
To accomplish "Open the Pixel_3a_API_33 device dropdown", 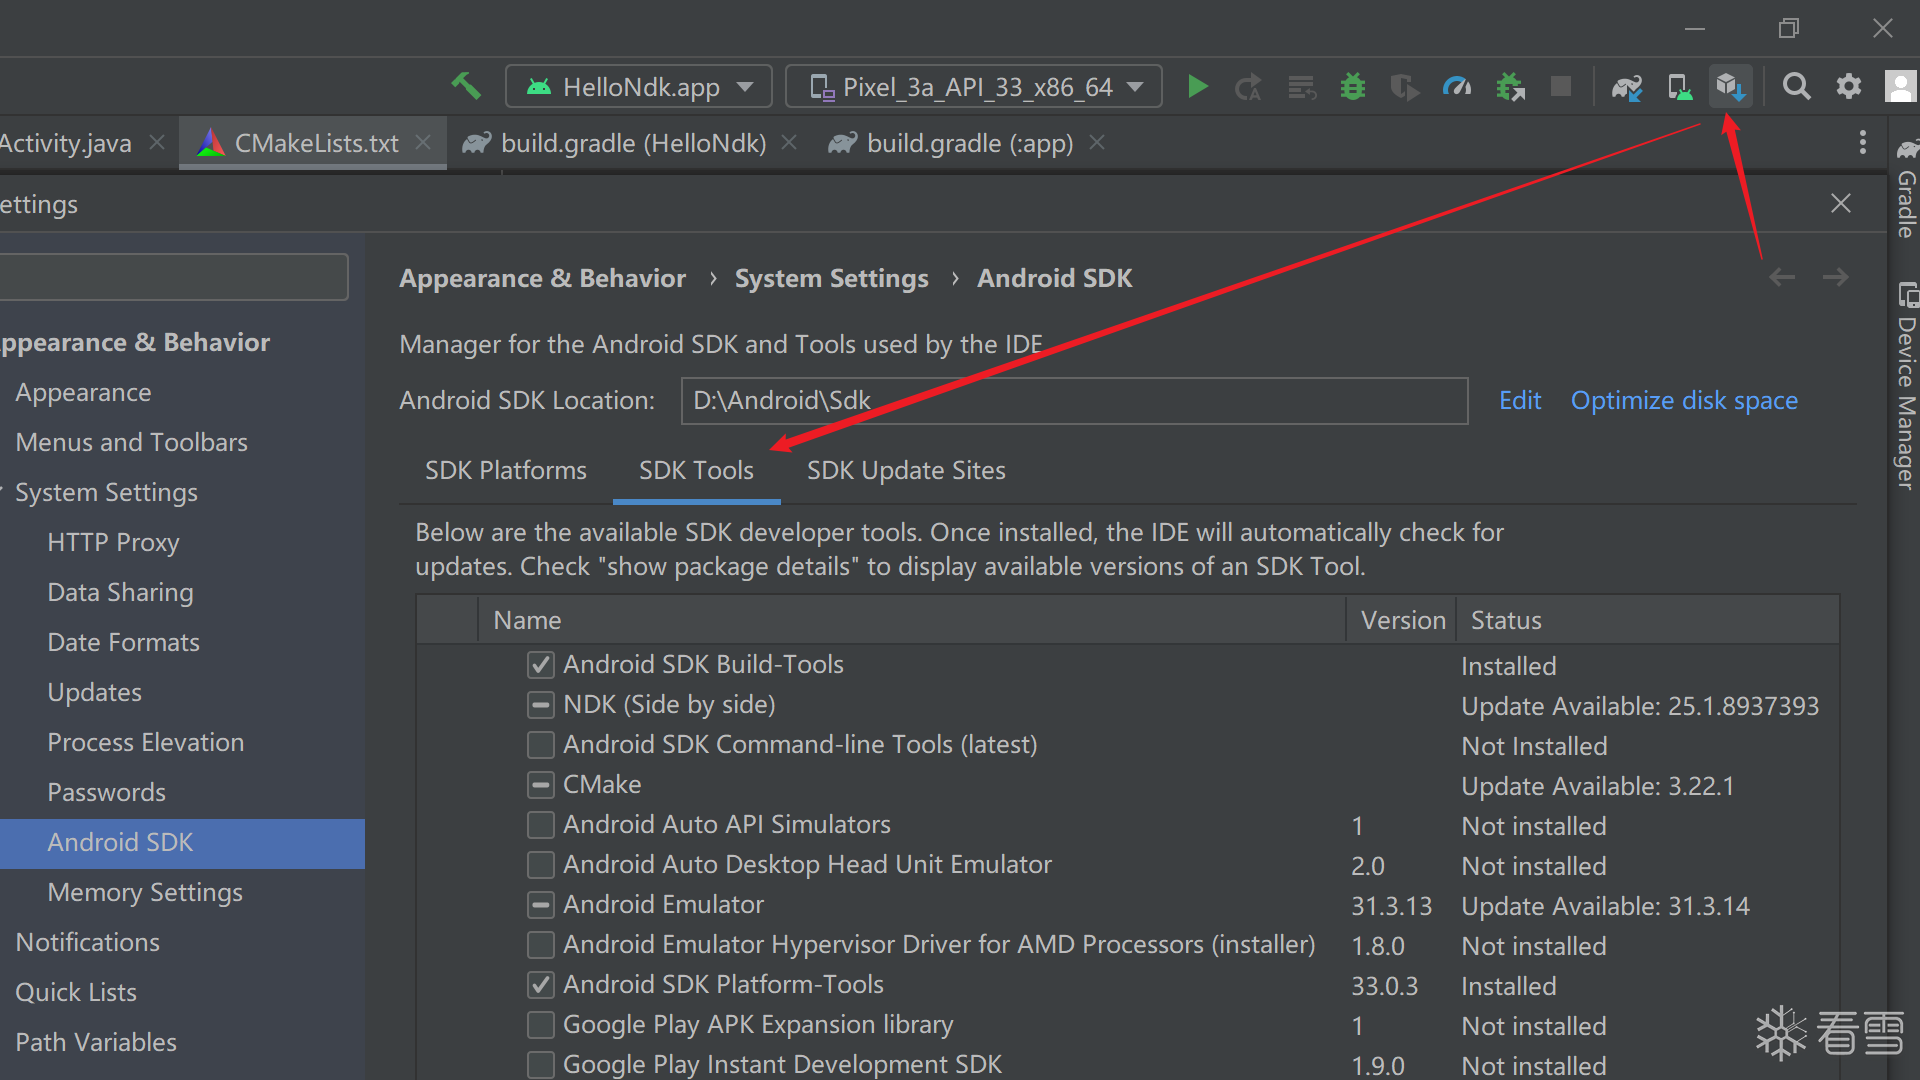I will click(x=974, y=87).
